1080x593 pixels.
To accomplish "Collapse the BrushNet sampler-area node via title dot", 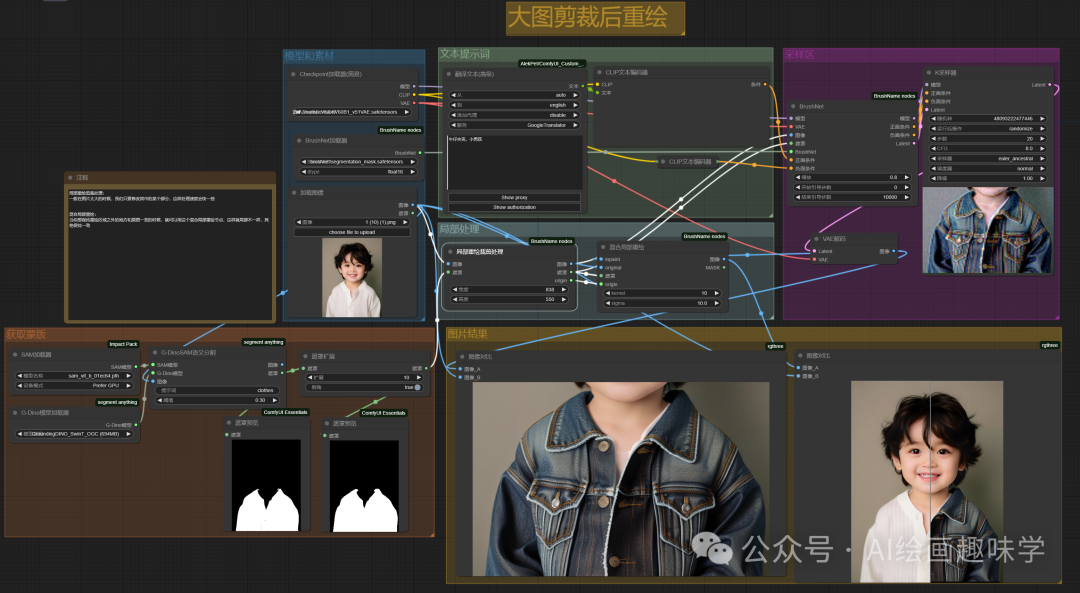I will [x=793, y=107].
